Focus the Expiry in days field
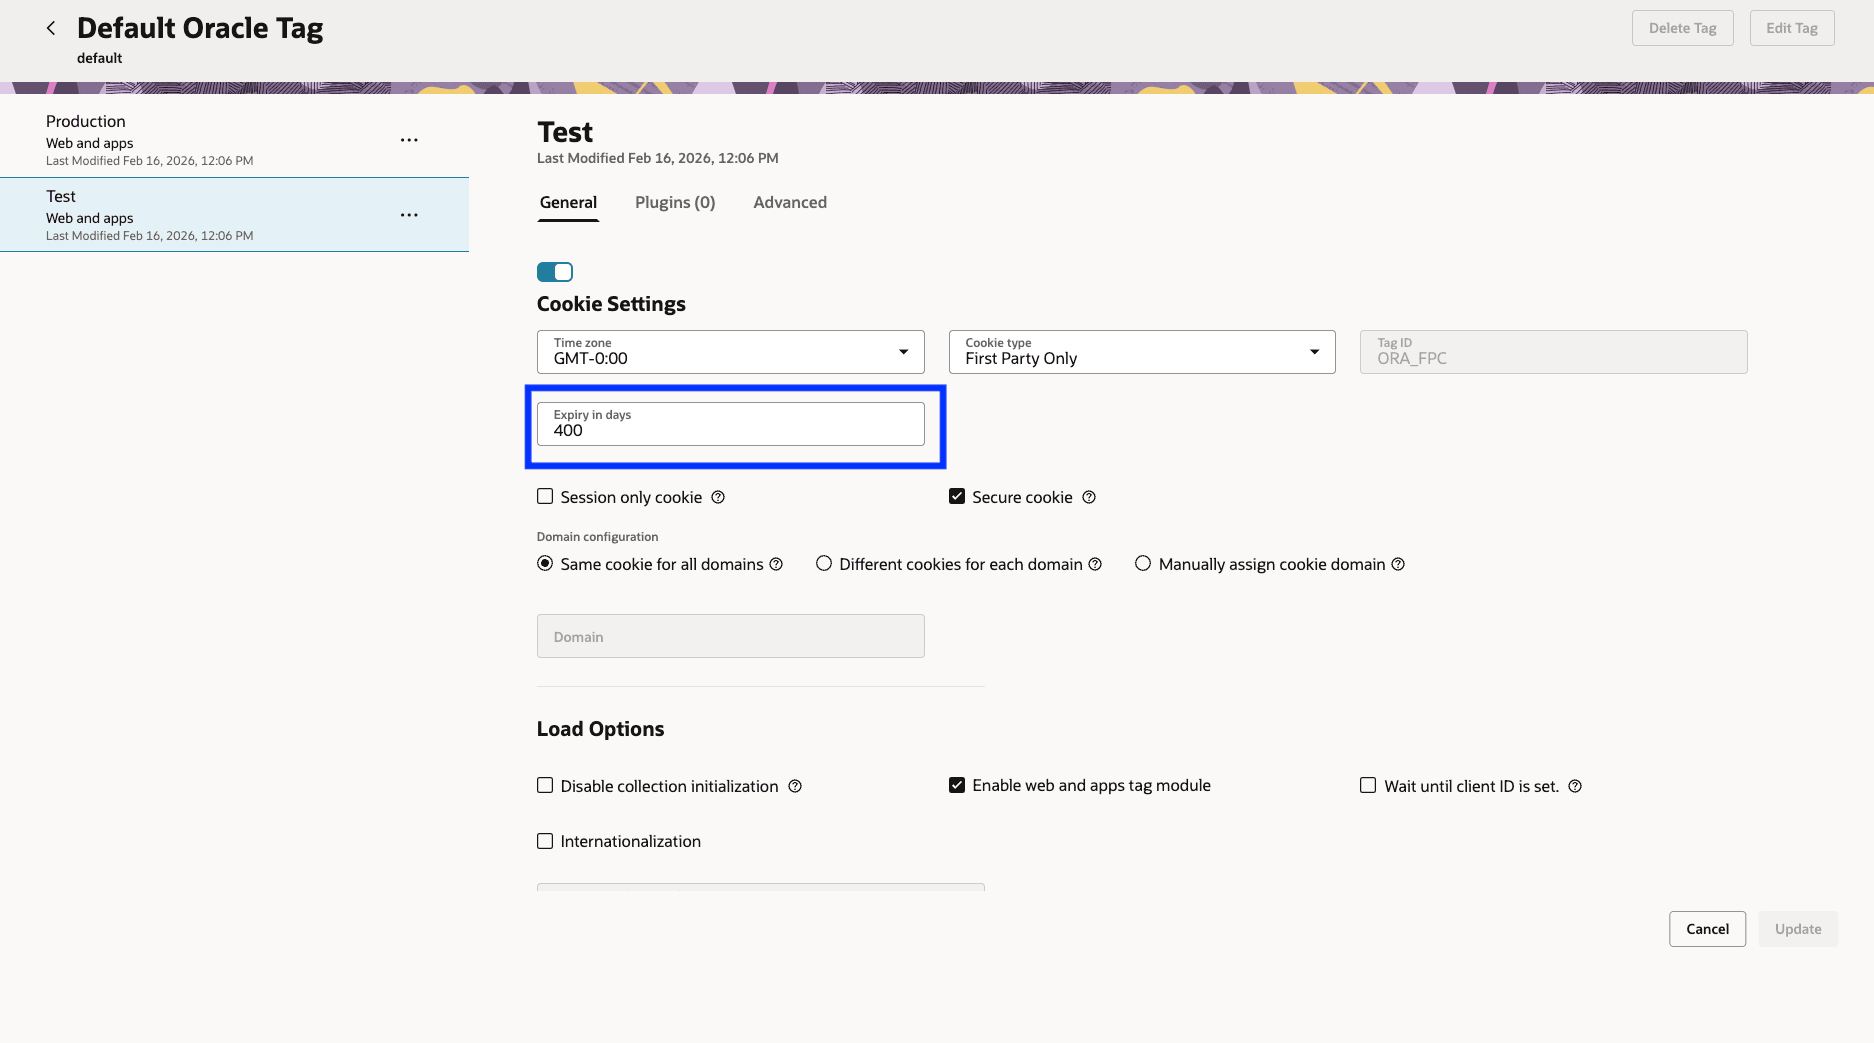1874x1043 pixels. [731, 424]
